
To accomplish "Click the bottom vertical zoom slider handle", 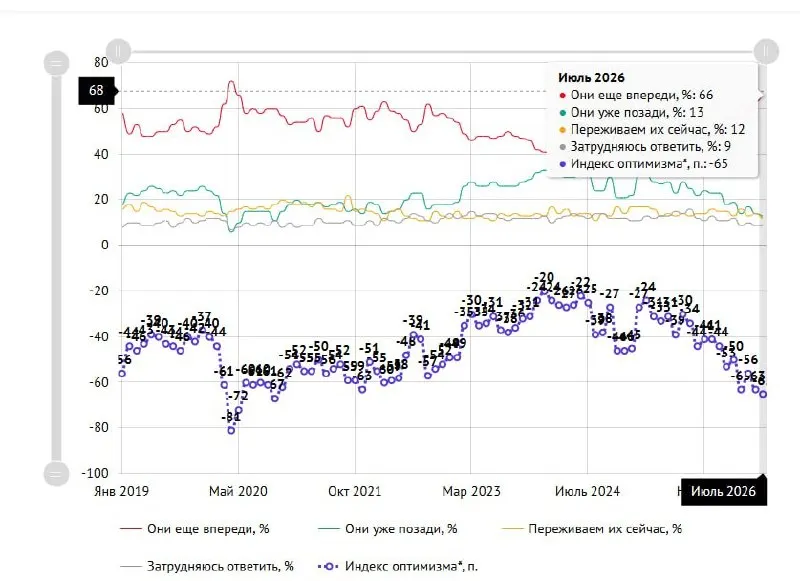I will point(56,473).
